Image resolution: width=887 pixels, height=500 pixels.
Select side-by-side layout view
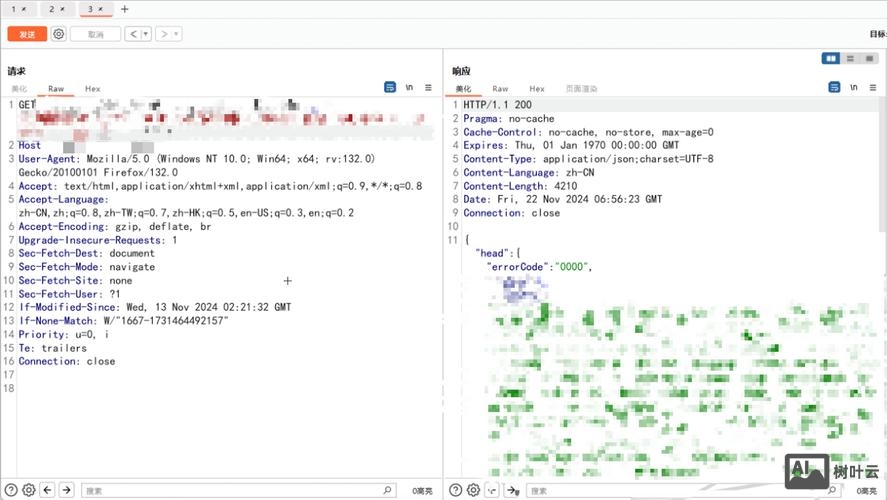(x=831, y=58)
